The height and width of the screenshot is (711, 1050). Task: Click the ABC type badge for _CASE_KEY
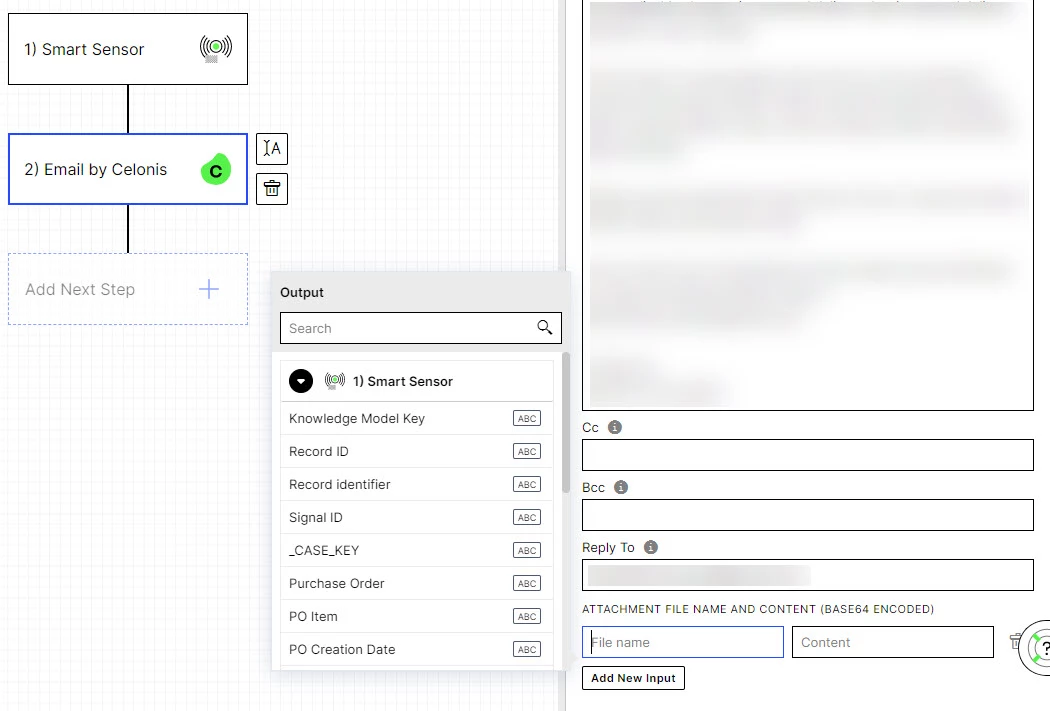point(527,550)
